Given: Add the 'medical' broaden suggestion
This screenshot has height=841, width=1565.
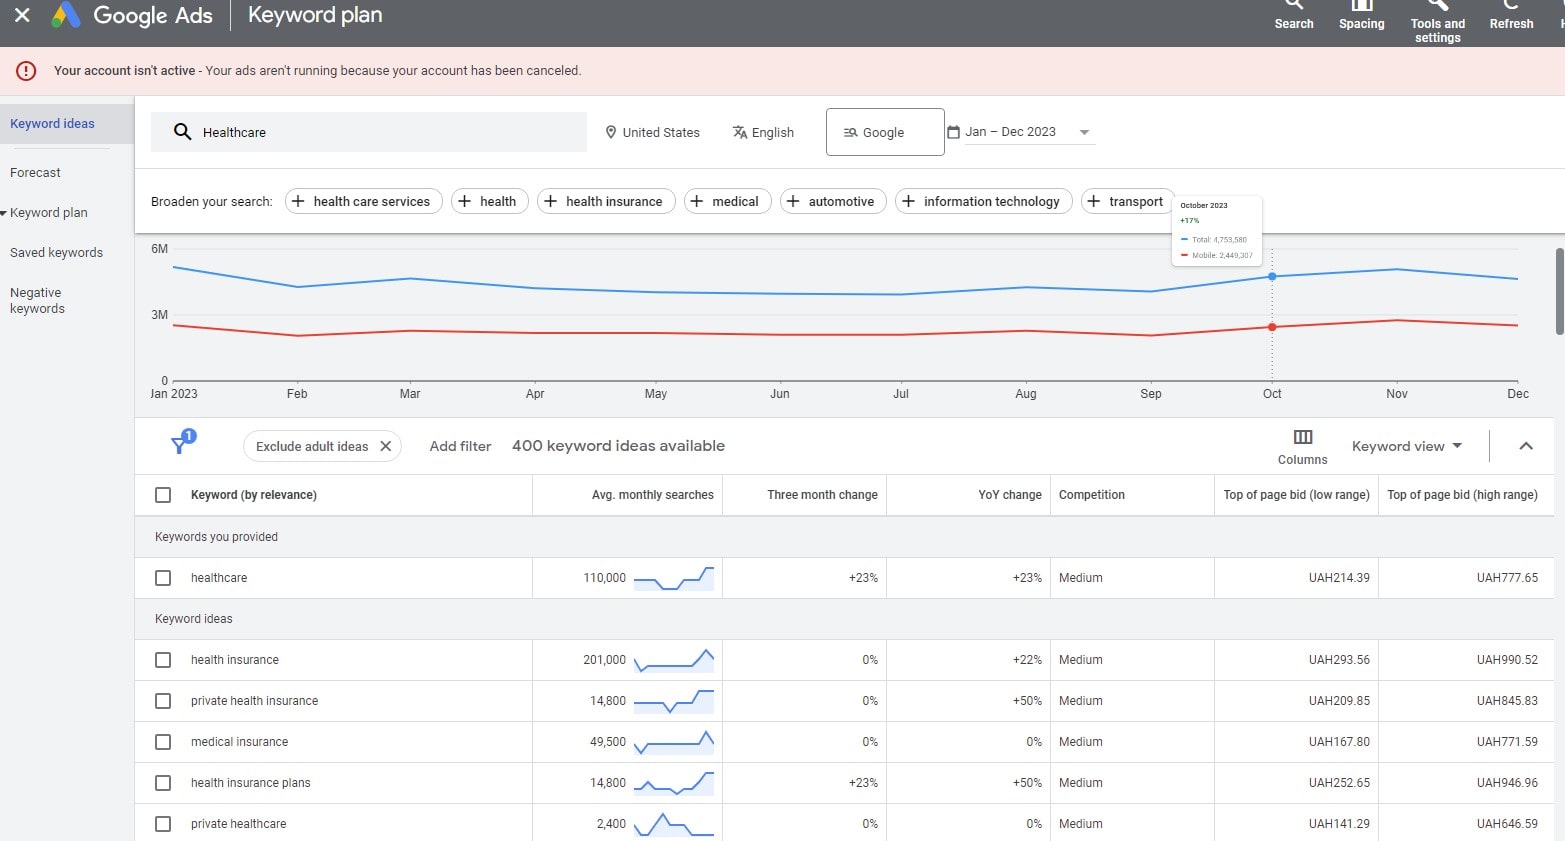Looking at the screenshot, I should [x=728, y=201].
